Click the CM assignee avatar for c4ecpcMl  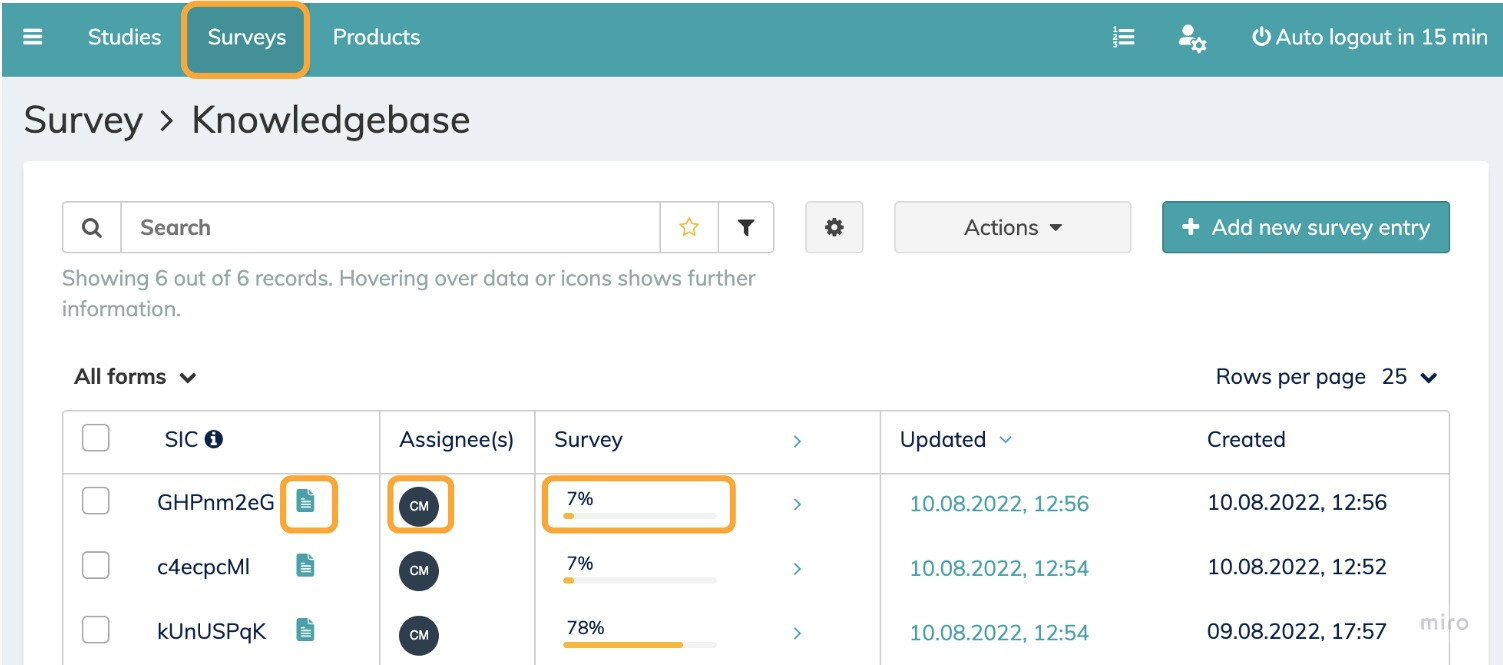[419, 570]
